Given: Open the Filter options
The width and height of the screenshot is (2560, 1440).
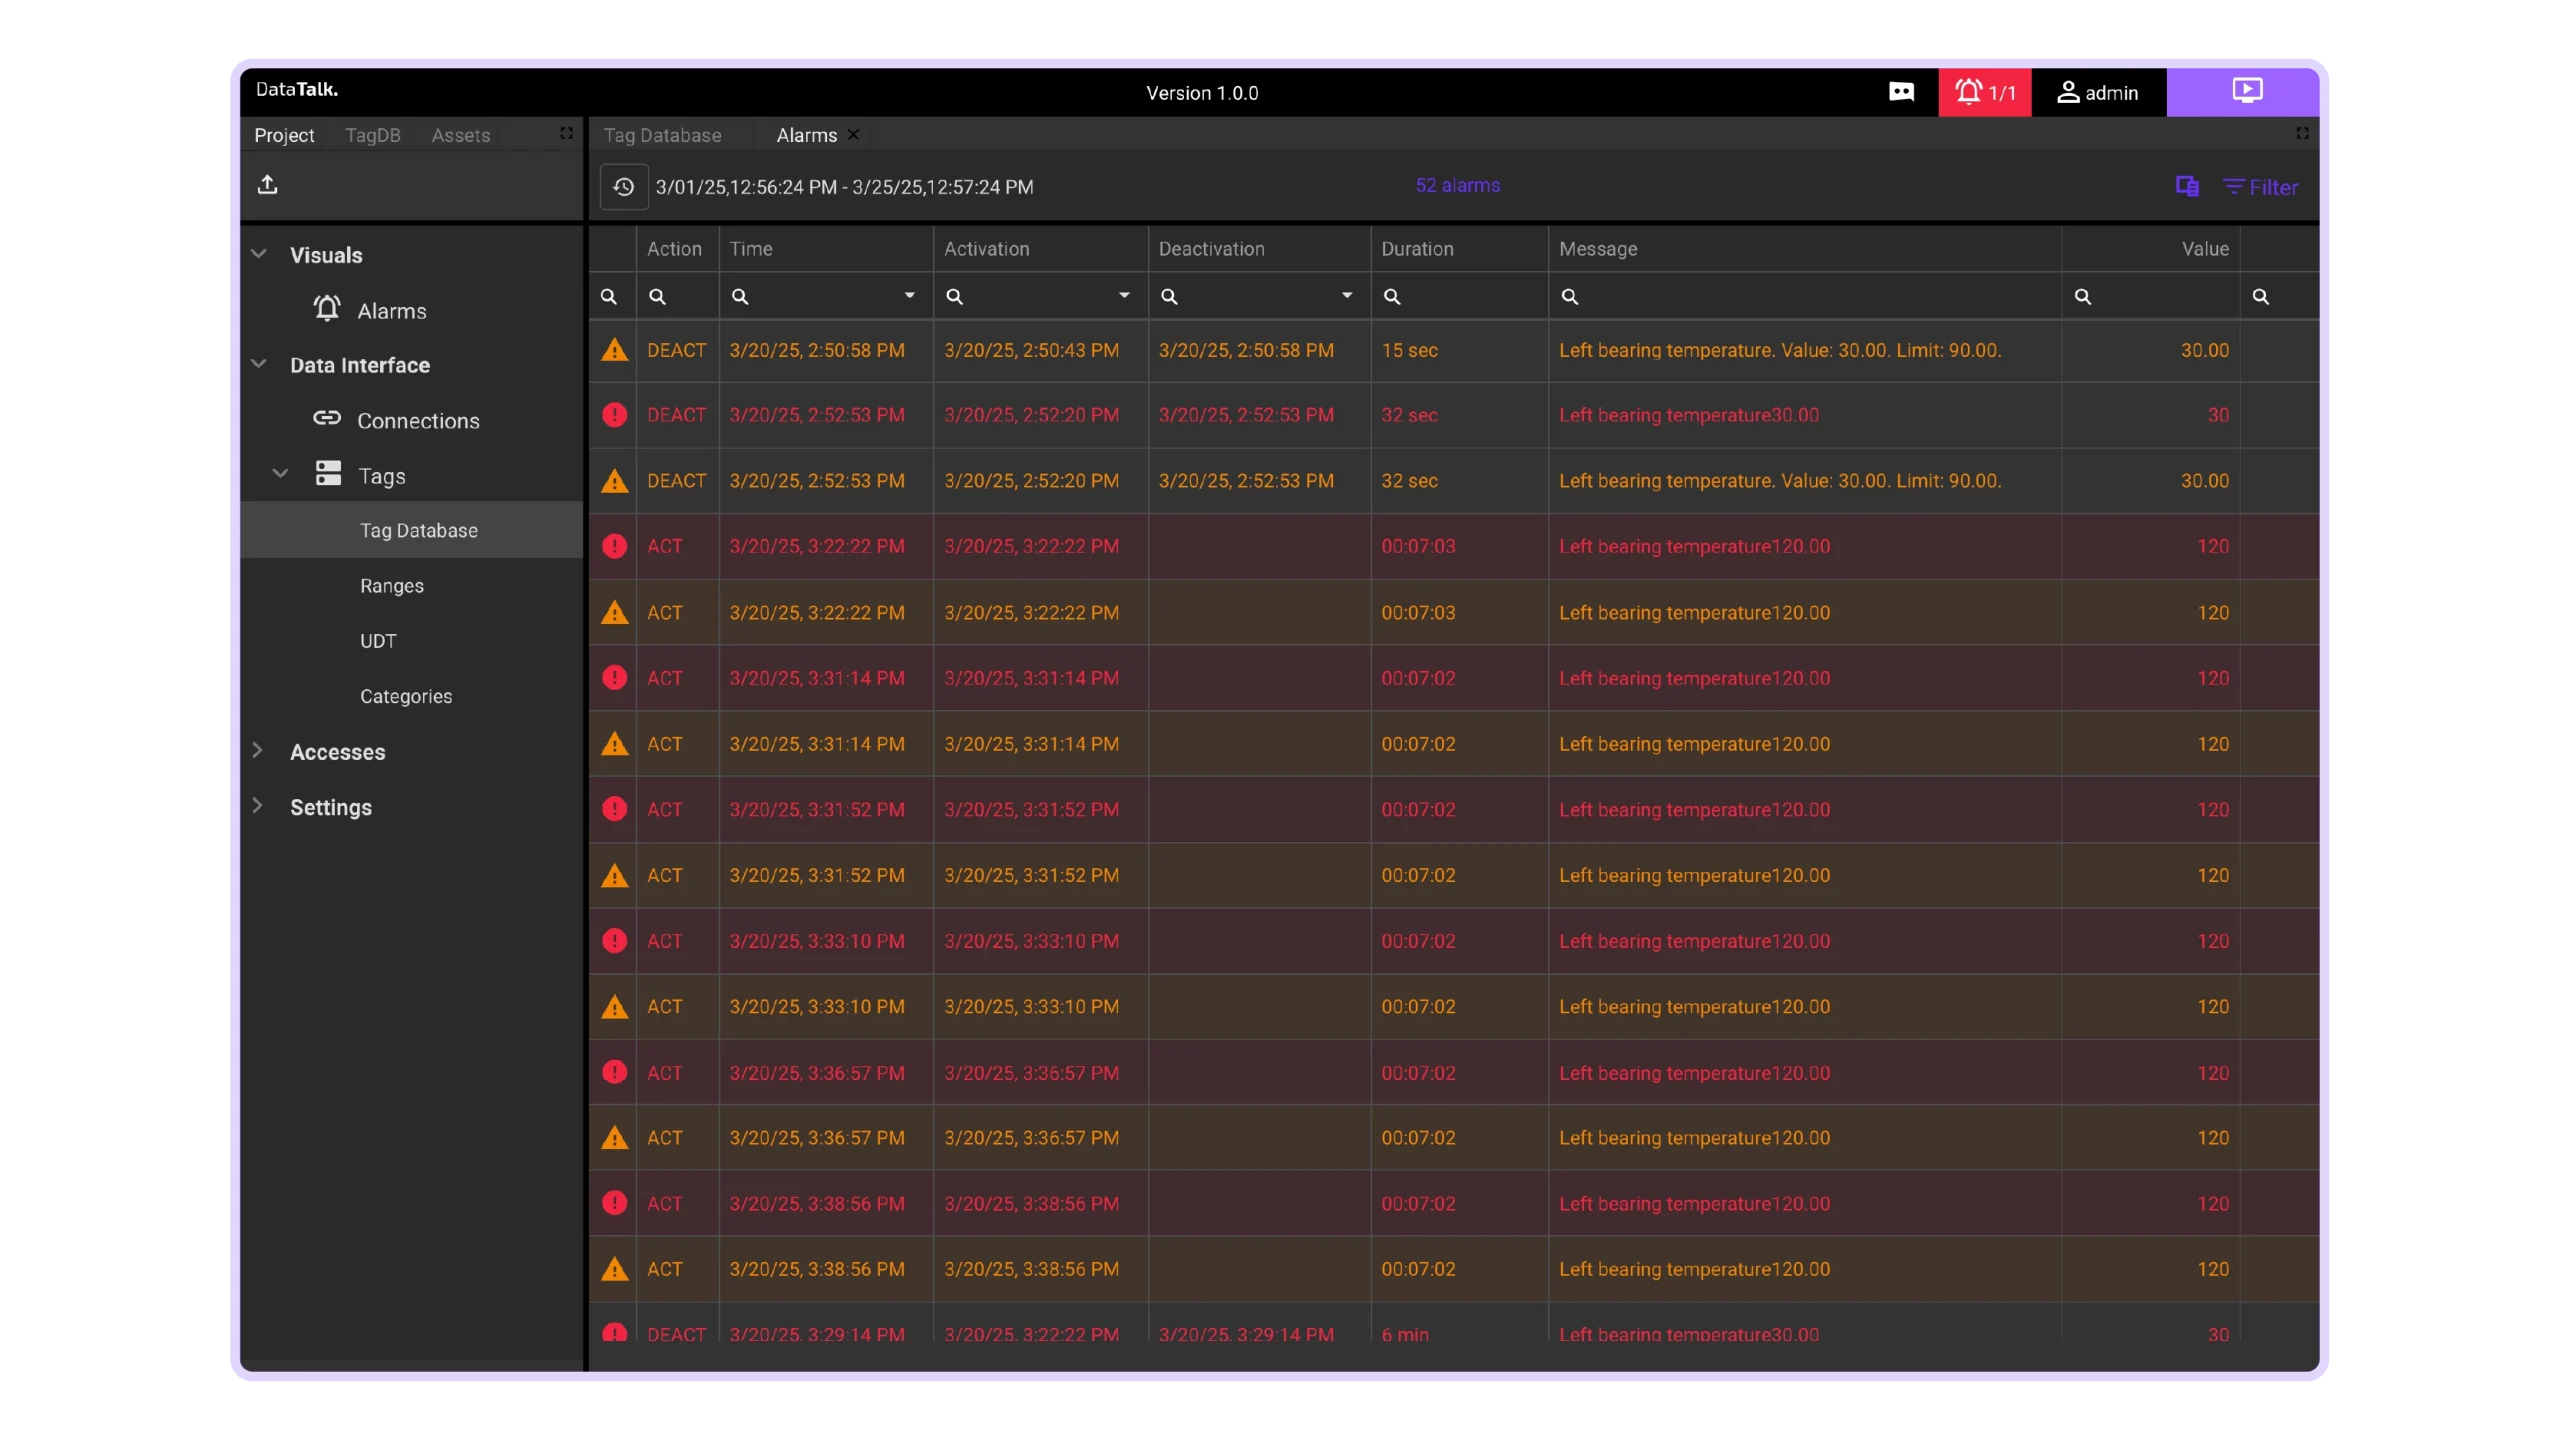Looking at the screenshot, I should [x=2260, y=187].
